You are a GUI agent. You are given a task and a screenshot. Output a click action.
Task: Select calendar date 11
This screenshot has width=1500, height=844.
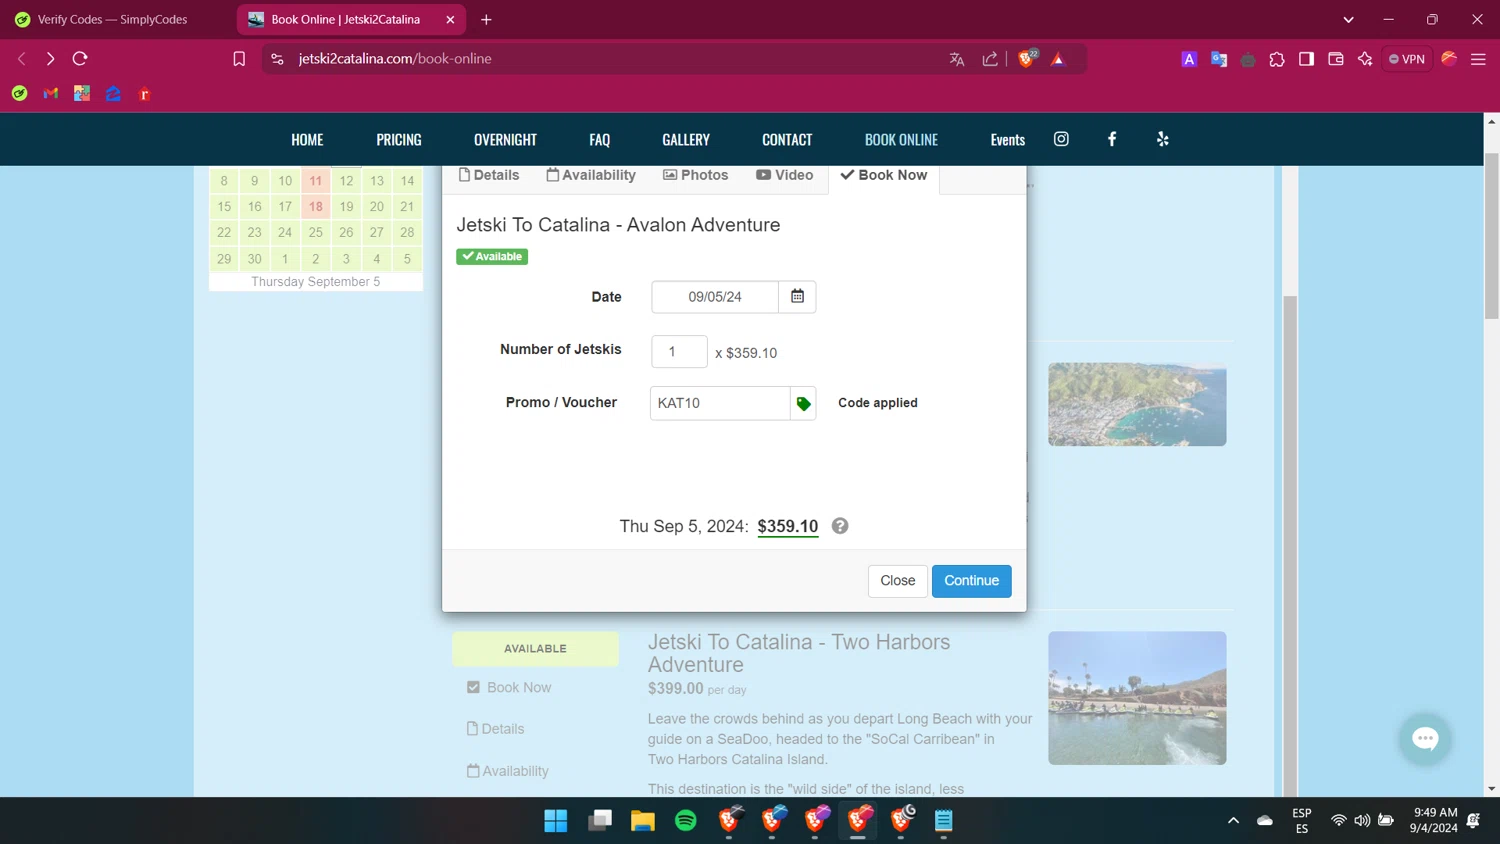tap(315, 181)
